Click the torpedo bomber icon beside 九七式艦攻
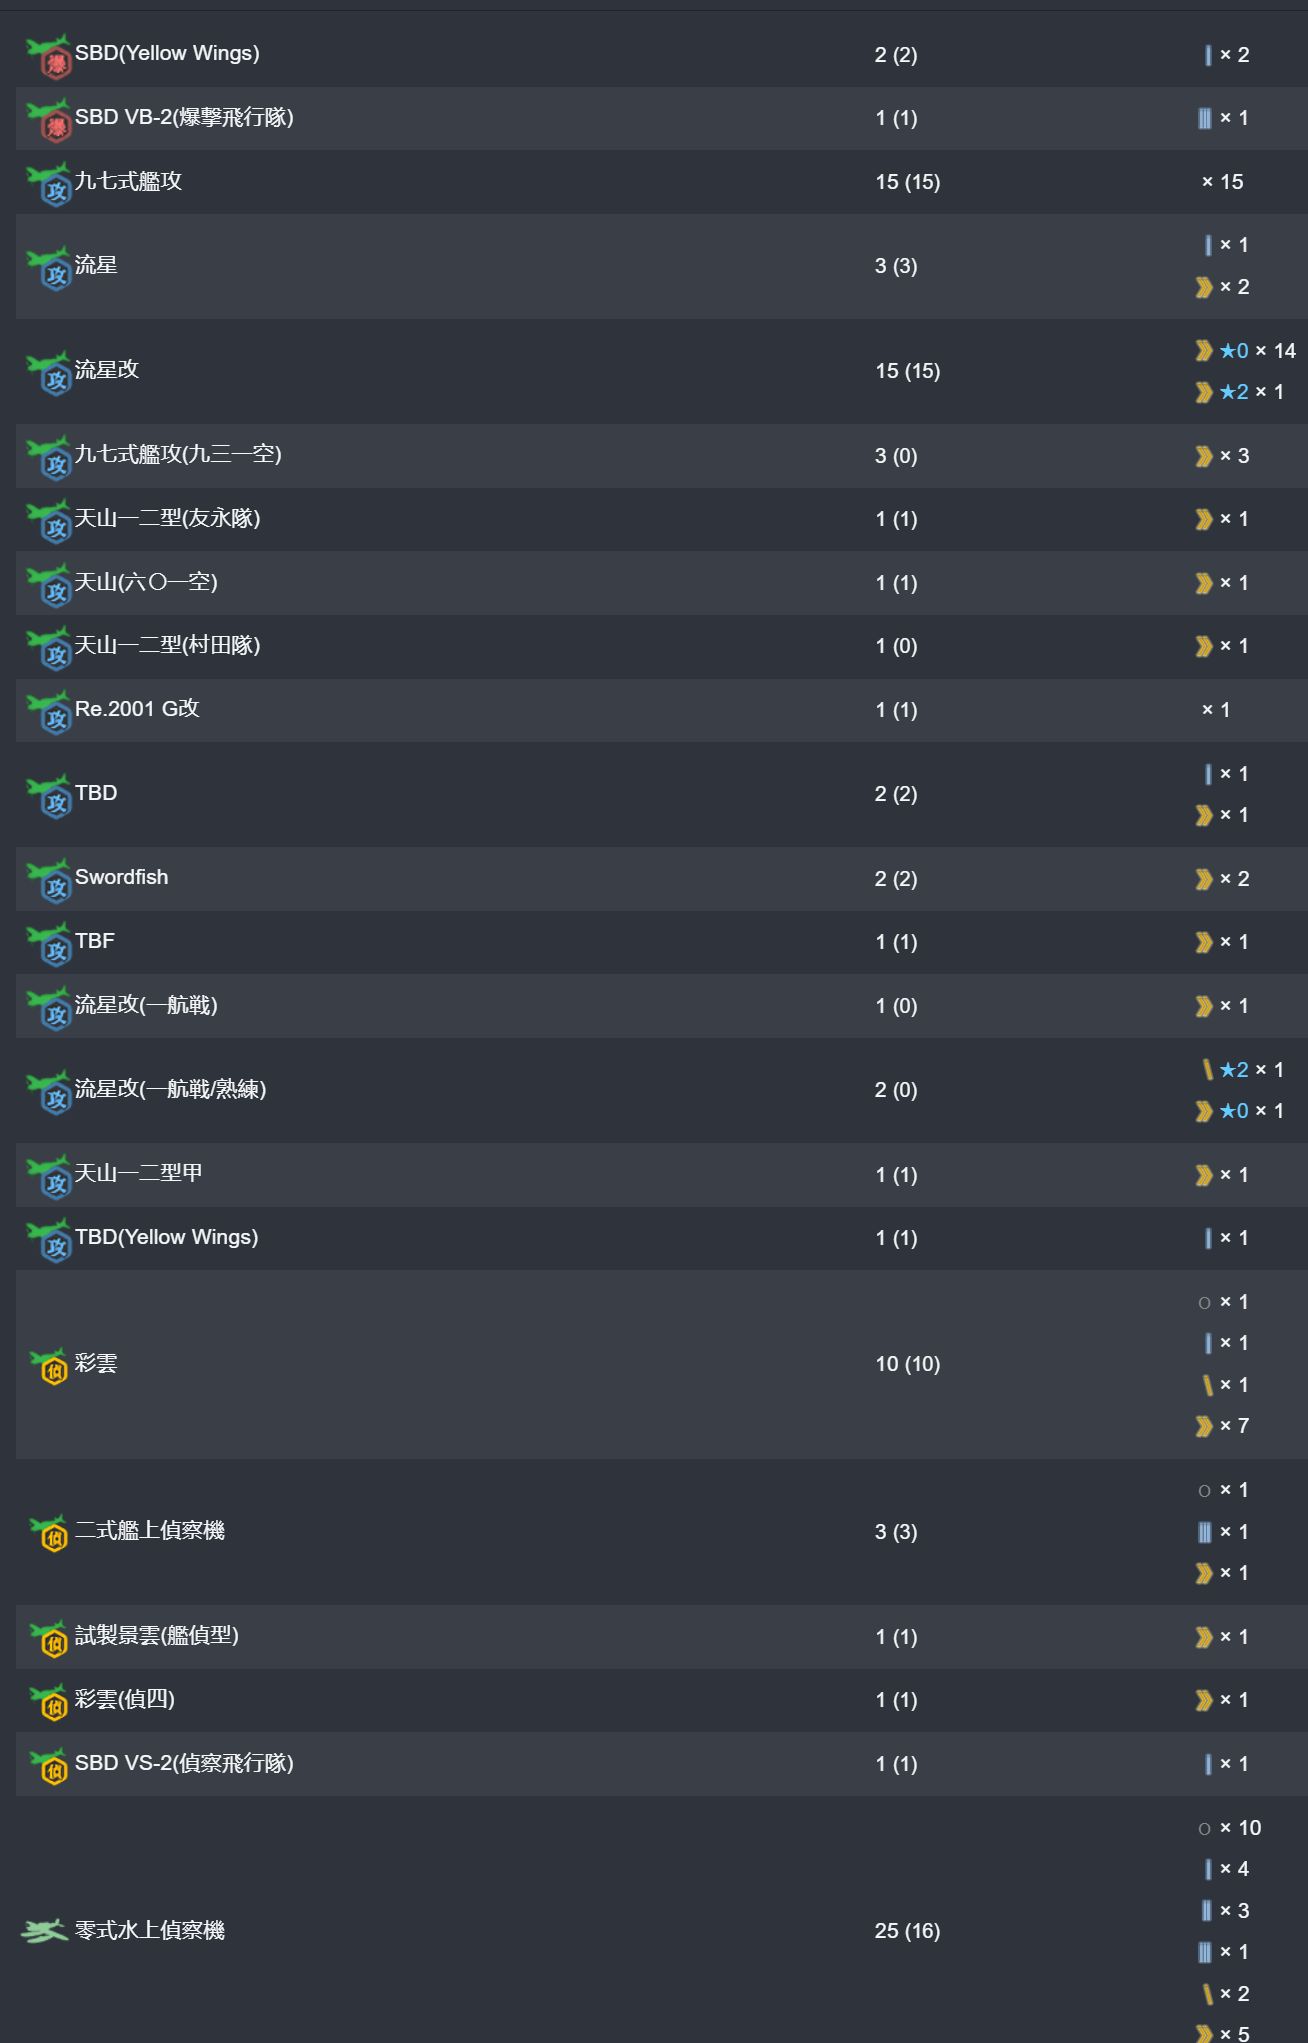The image size is (1308, 2043). [x=47, y=184]
